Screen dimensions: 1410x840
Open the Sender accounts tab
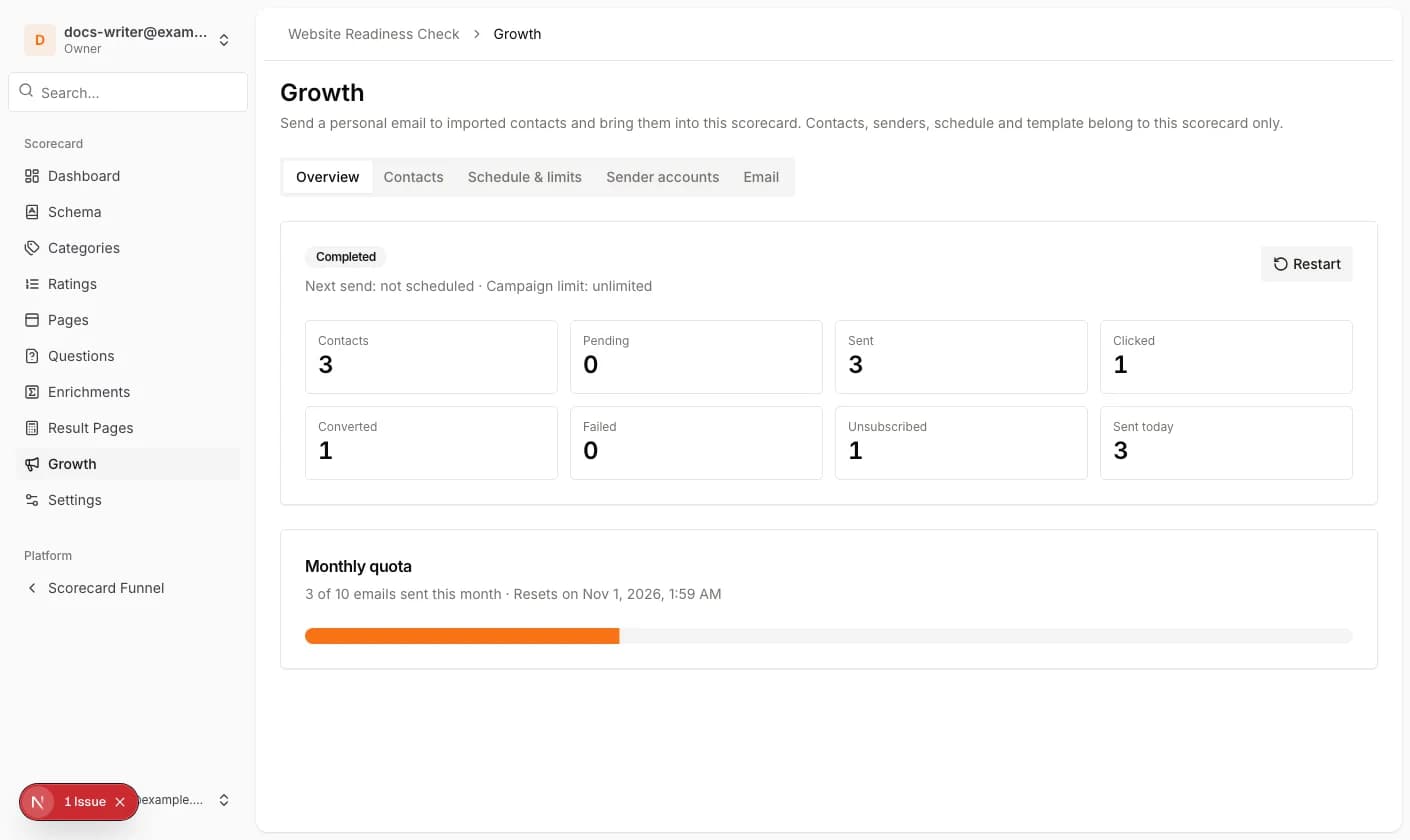click(662, 177)
